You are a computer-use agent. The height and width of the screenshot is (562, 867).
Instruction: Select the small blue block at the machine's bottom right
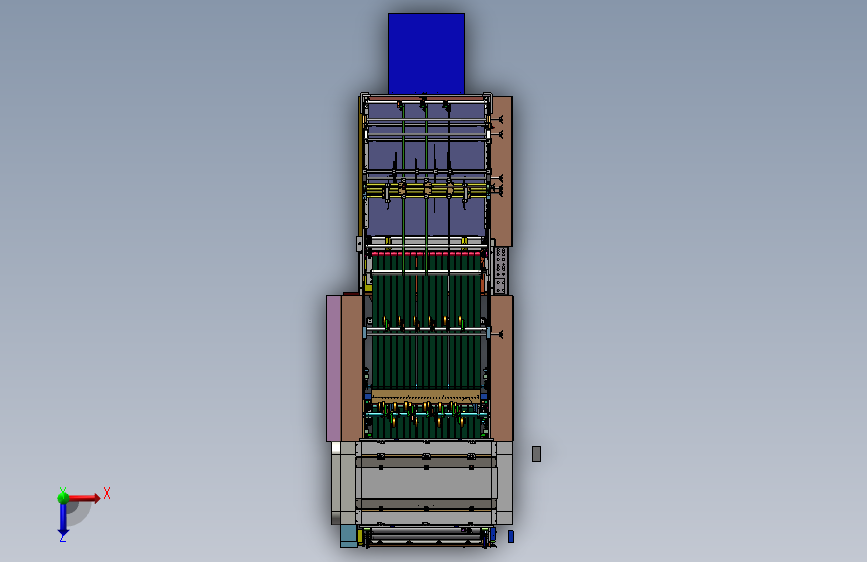click(x=511, y=536)
